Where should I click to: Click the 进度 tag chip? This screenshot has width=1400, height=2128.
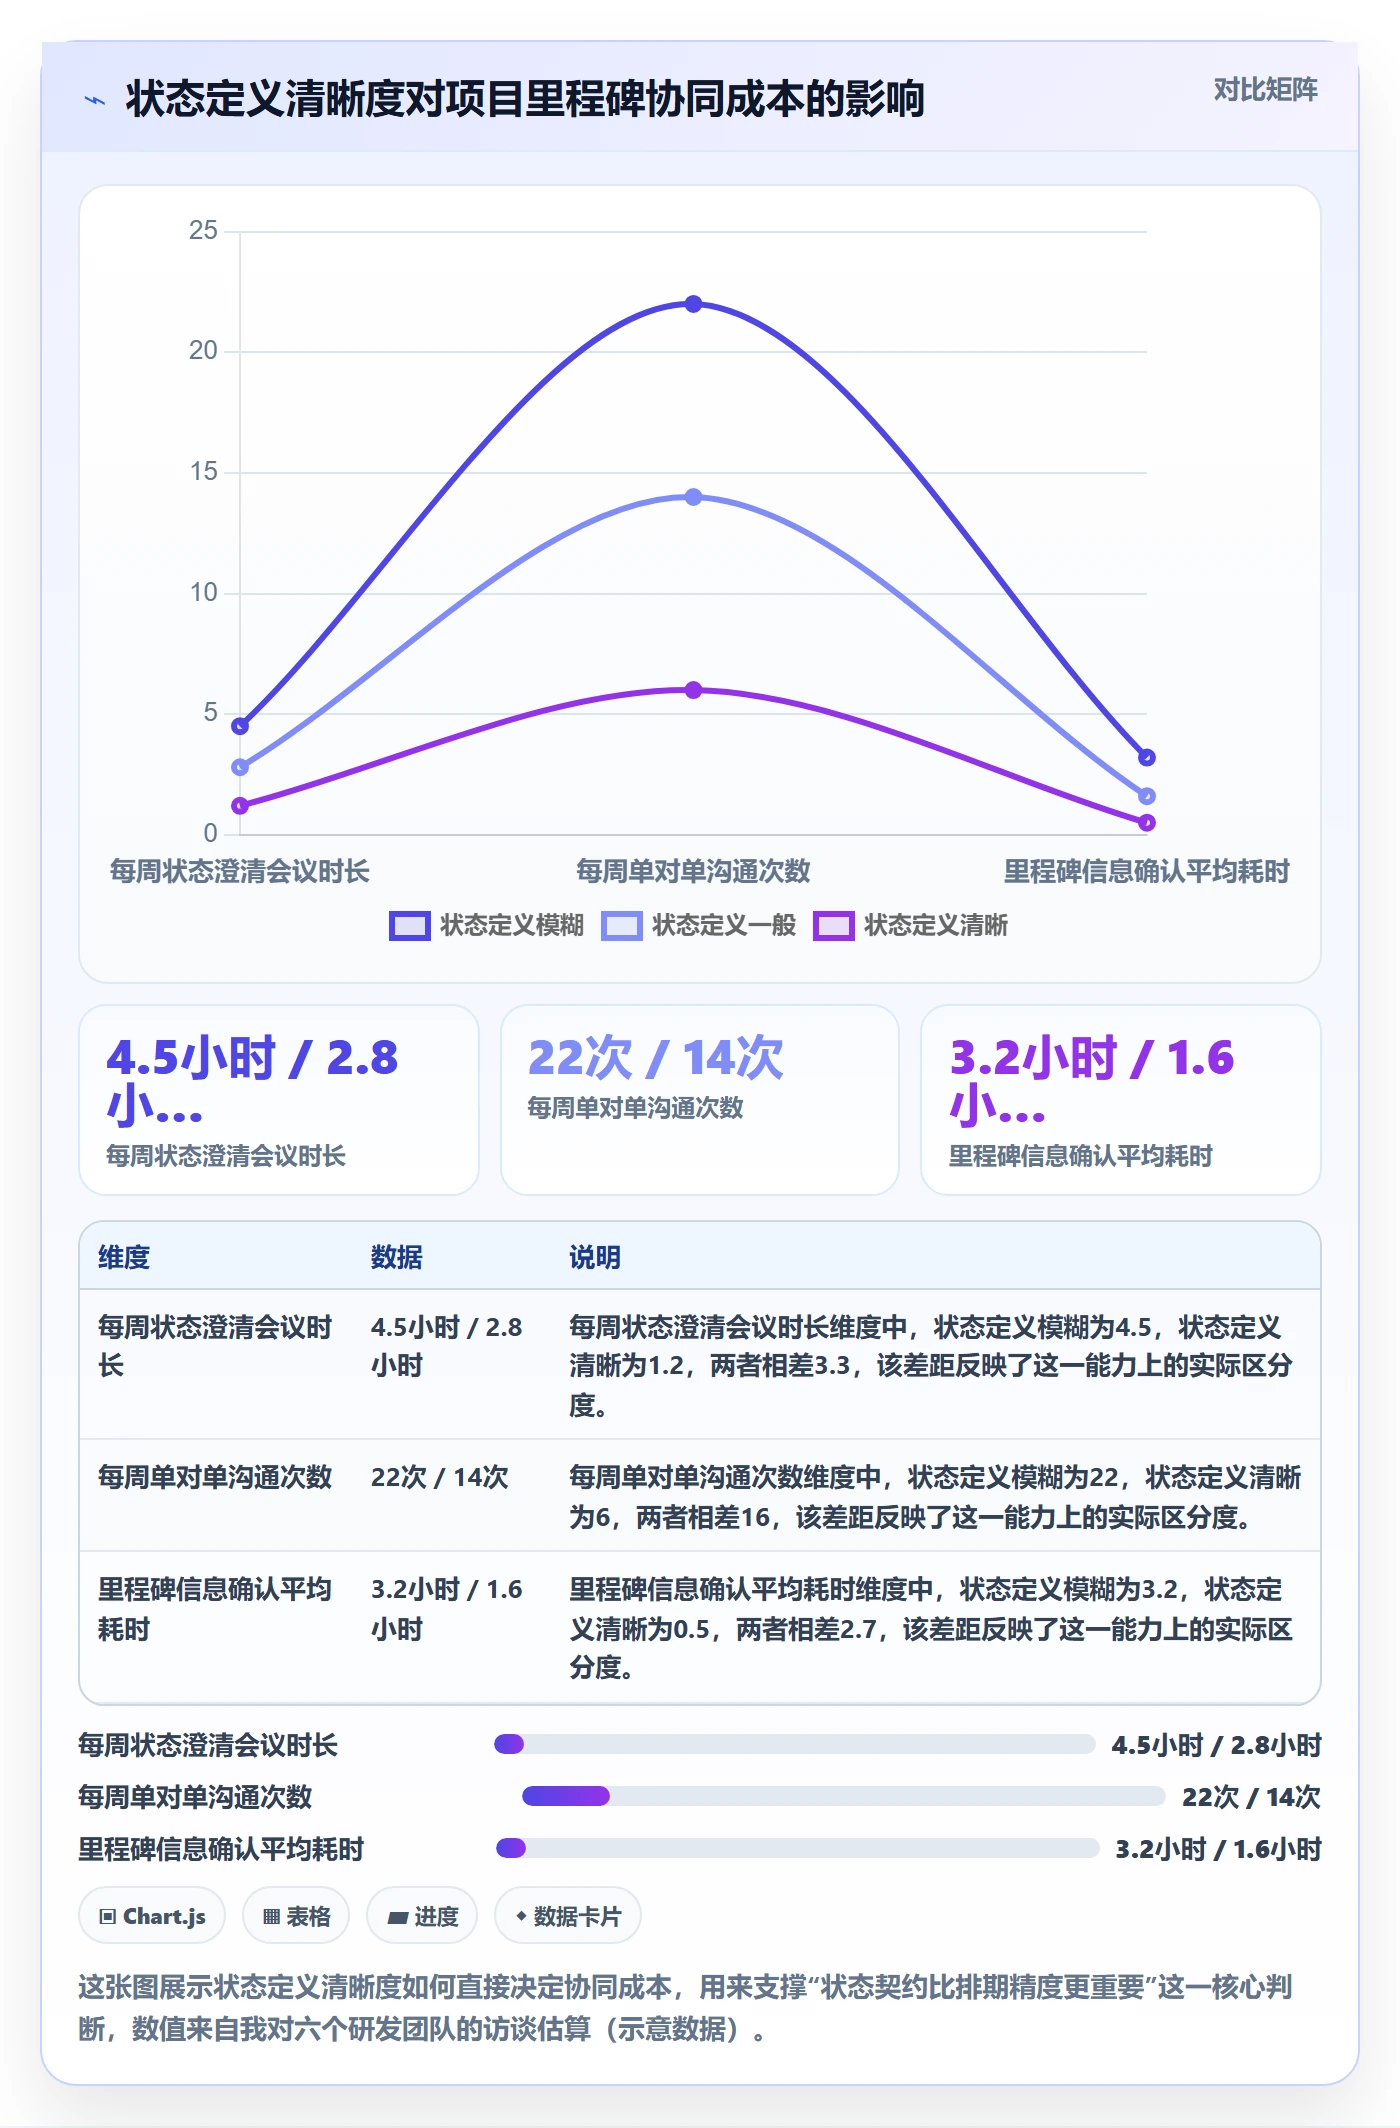pos(422,1916)
